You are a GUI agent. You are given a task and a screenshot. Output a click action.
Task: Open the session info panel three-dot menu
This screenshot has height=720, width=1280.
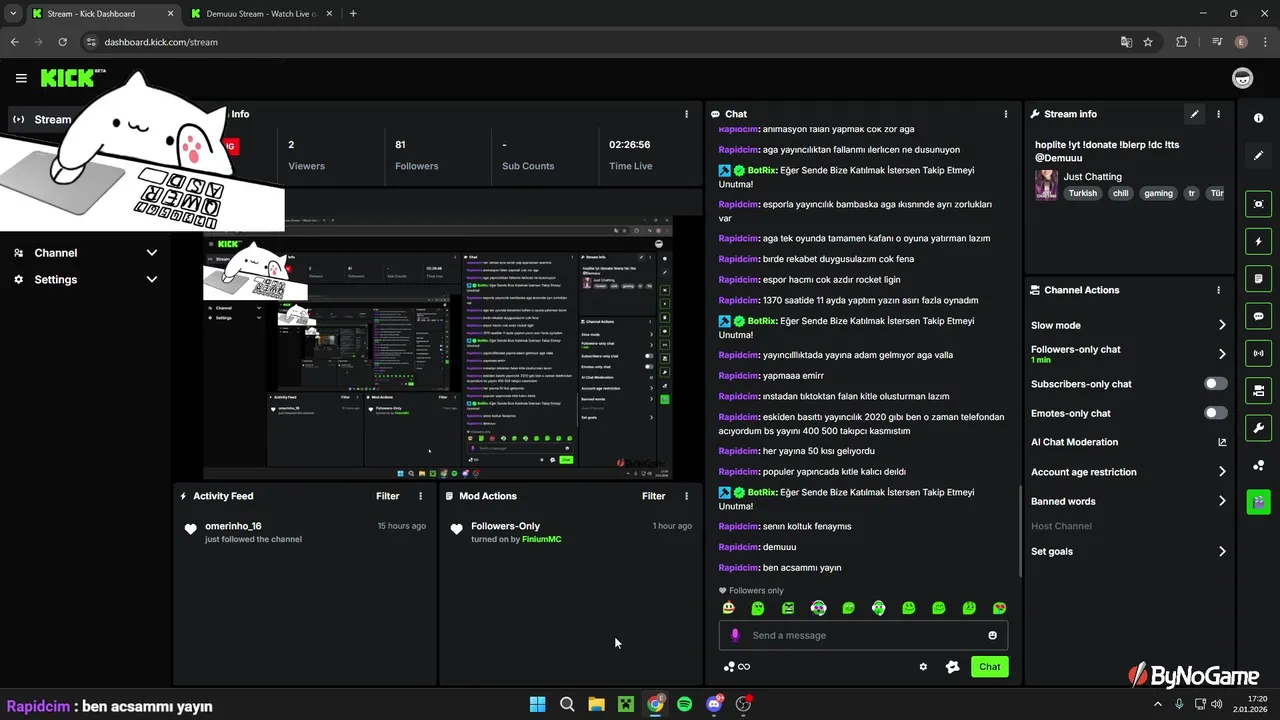[x=686, y=114]
